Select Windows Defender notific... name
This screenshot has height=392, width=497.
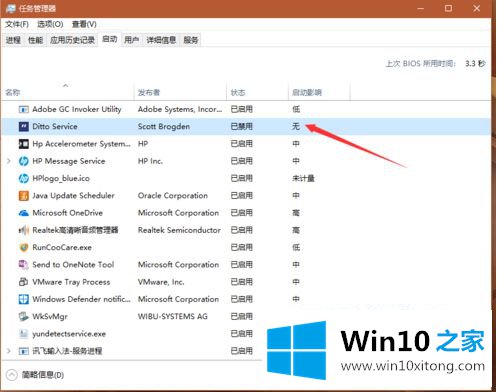tap(81, 299)
